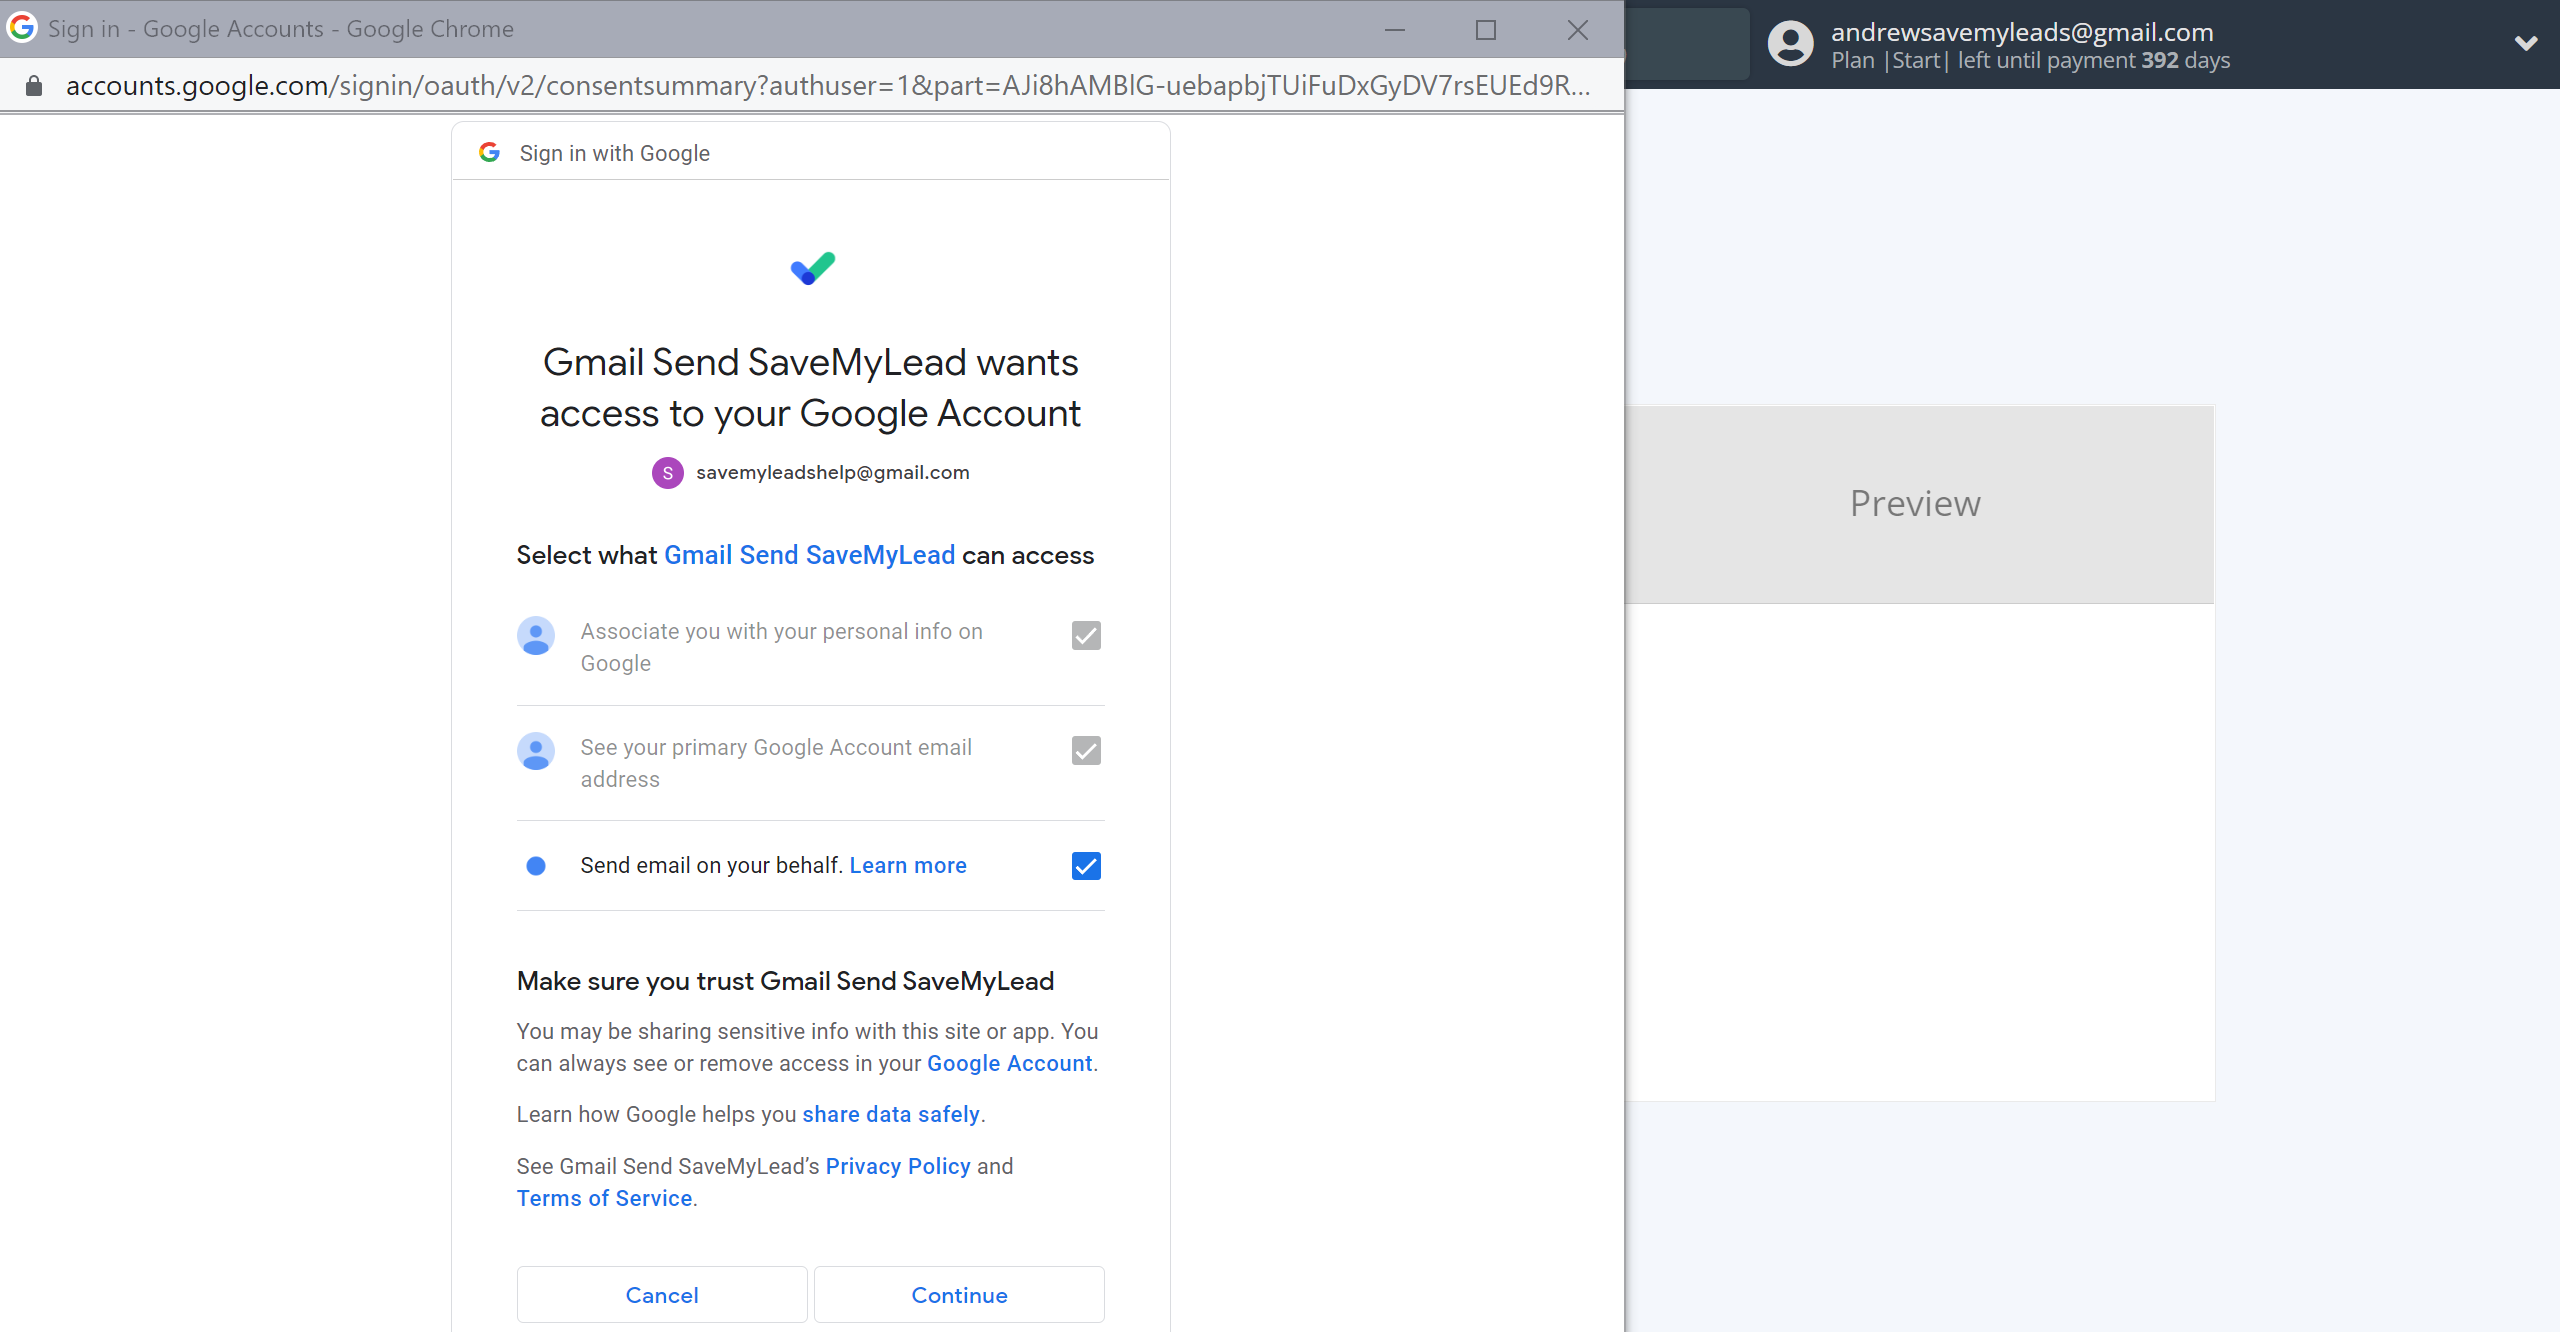
Task: Minimize the Chrome sign-in window
Action: coord(1395,30)
